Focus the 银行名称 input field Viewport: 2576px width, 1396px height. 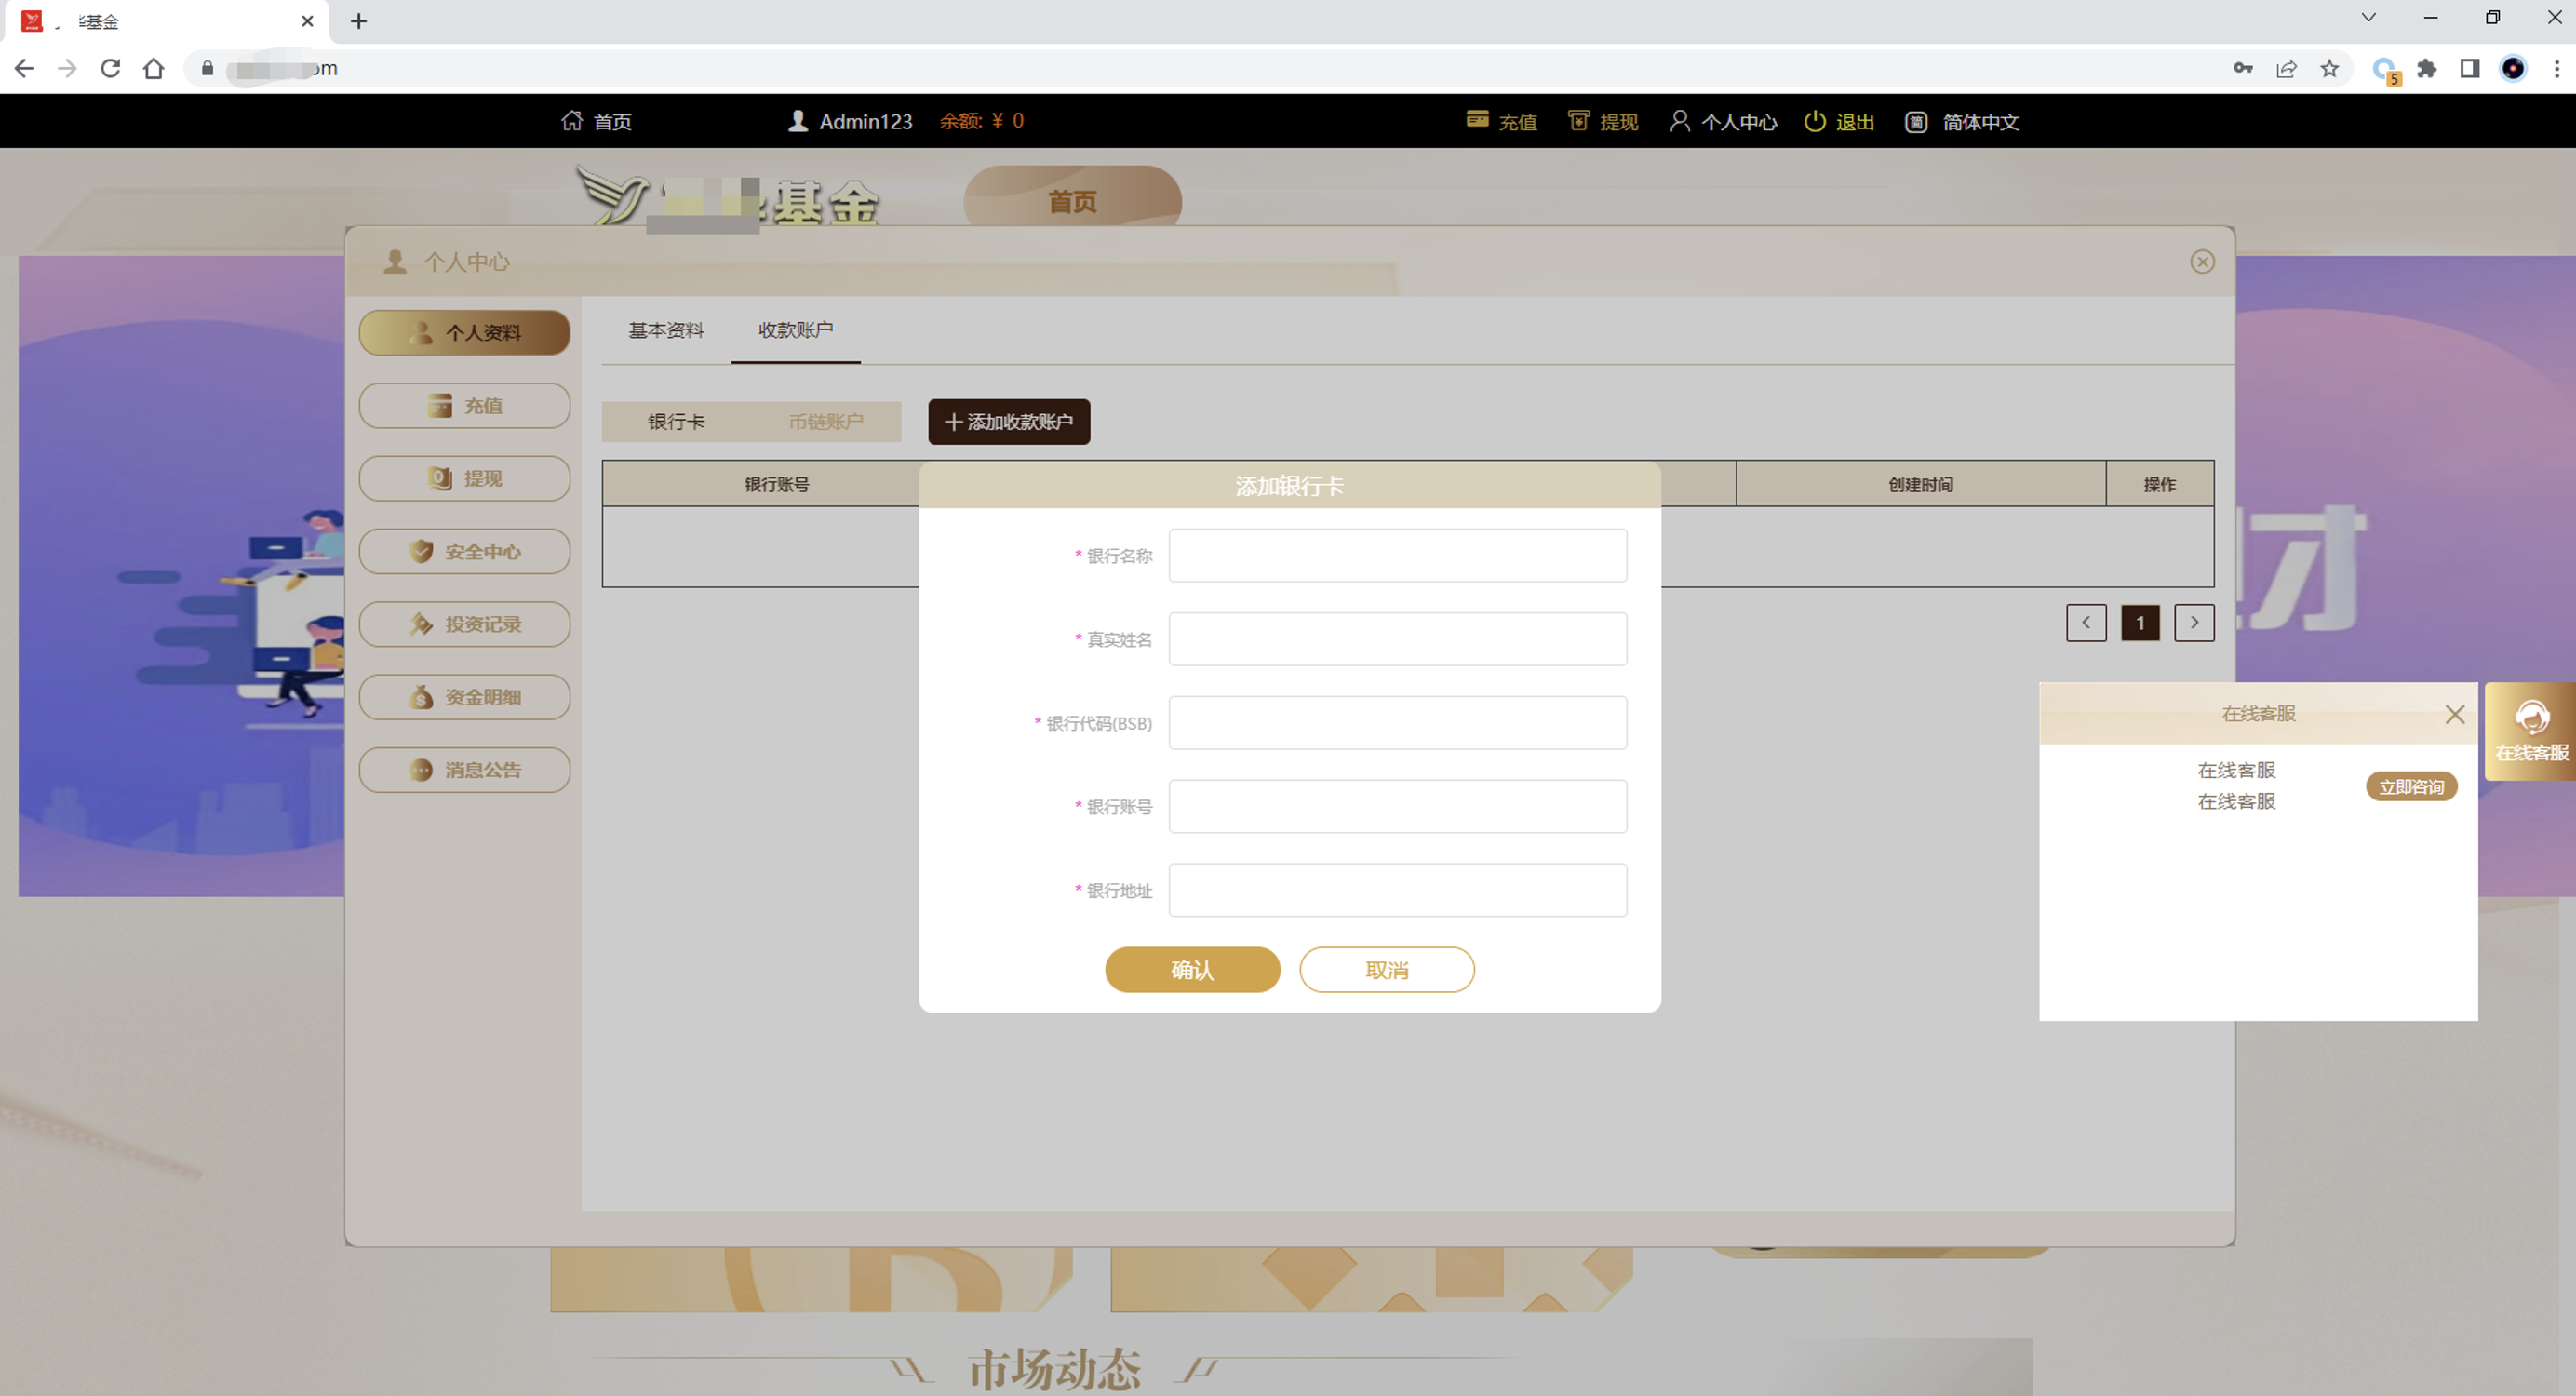click(x=1398, y=556)
